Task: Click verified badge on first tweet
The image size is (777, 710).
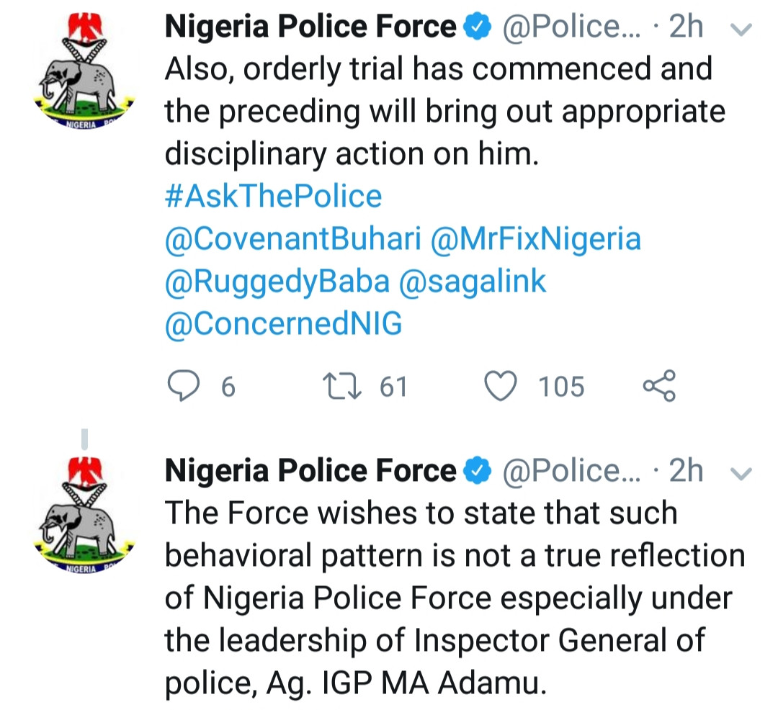Action: click(479, 28)
